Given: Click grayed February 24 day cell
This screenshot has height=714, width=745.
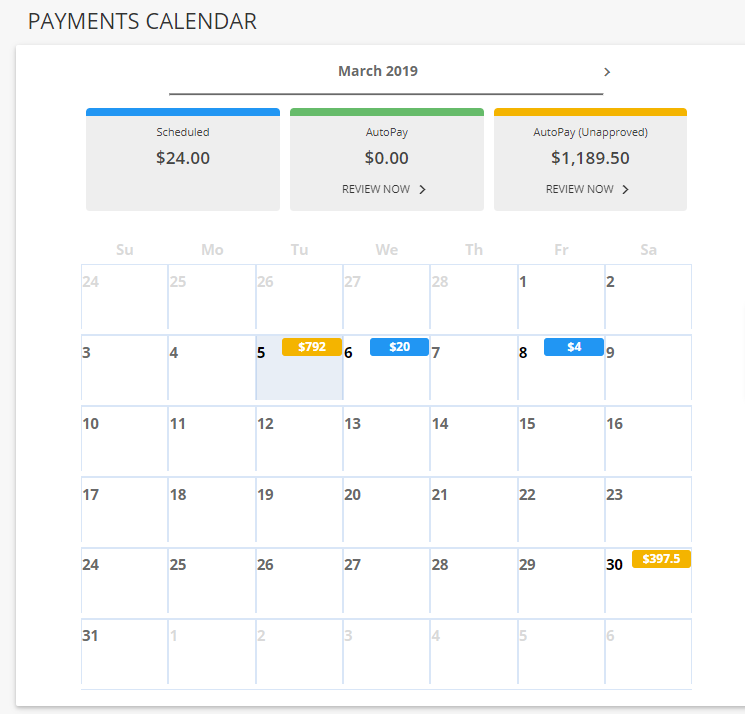Looking at the screenshot, I should [x=124, y=296].
